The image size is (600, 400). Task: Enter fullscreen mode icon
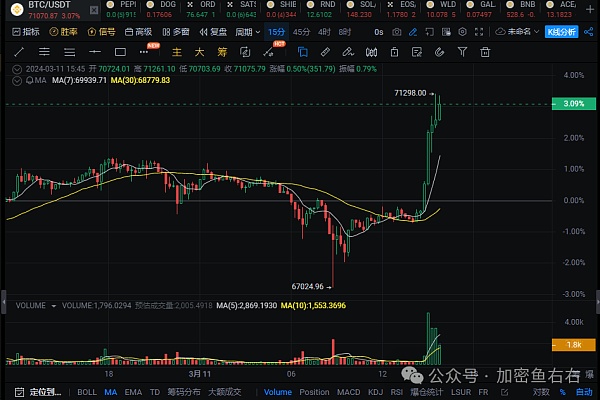479,32
